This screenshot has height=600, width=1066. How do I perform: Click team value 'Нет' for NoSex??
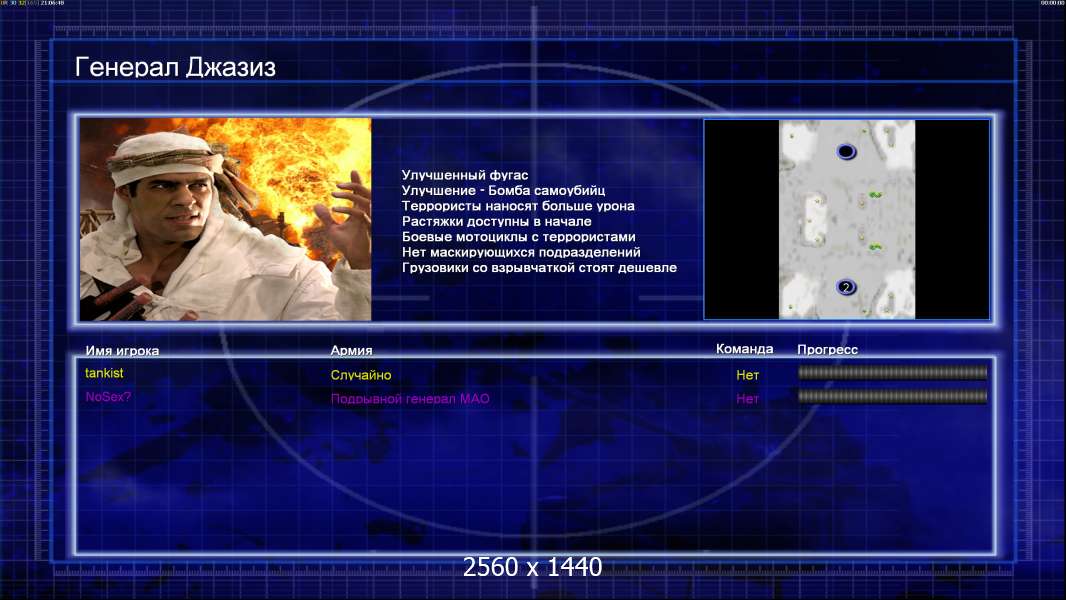747,399
